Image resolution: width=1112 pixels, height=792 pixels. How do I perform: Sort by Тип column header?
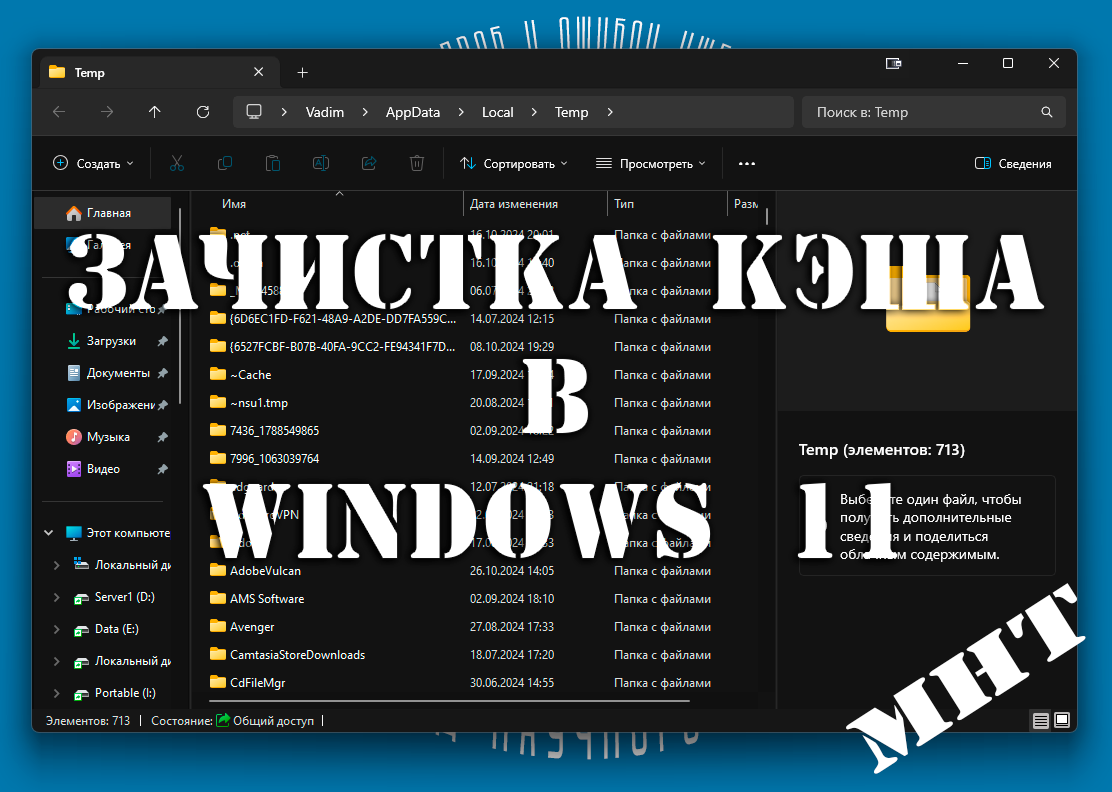click(x=624, y=204)
